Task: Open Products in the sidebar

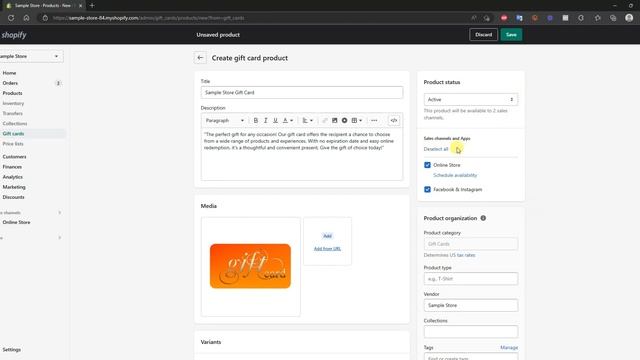Action: (x=12, y=93)
